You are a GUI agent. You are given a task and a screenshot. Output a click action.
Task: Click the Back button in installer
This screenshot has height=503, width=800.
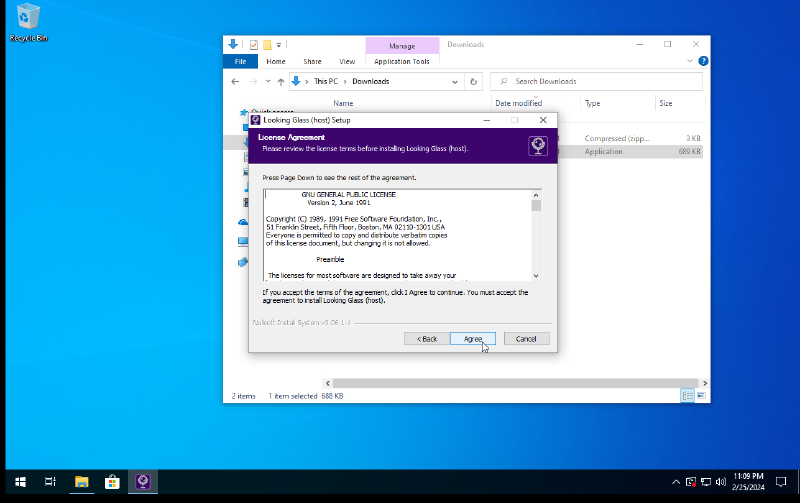pyautogui.click(x=427, y=339)
